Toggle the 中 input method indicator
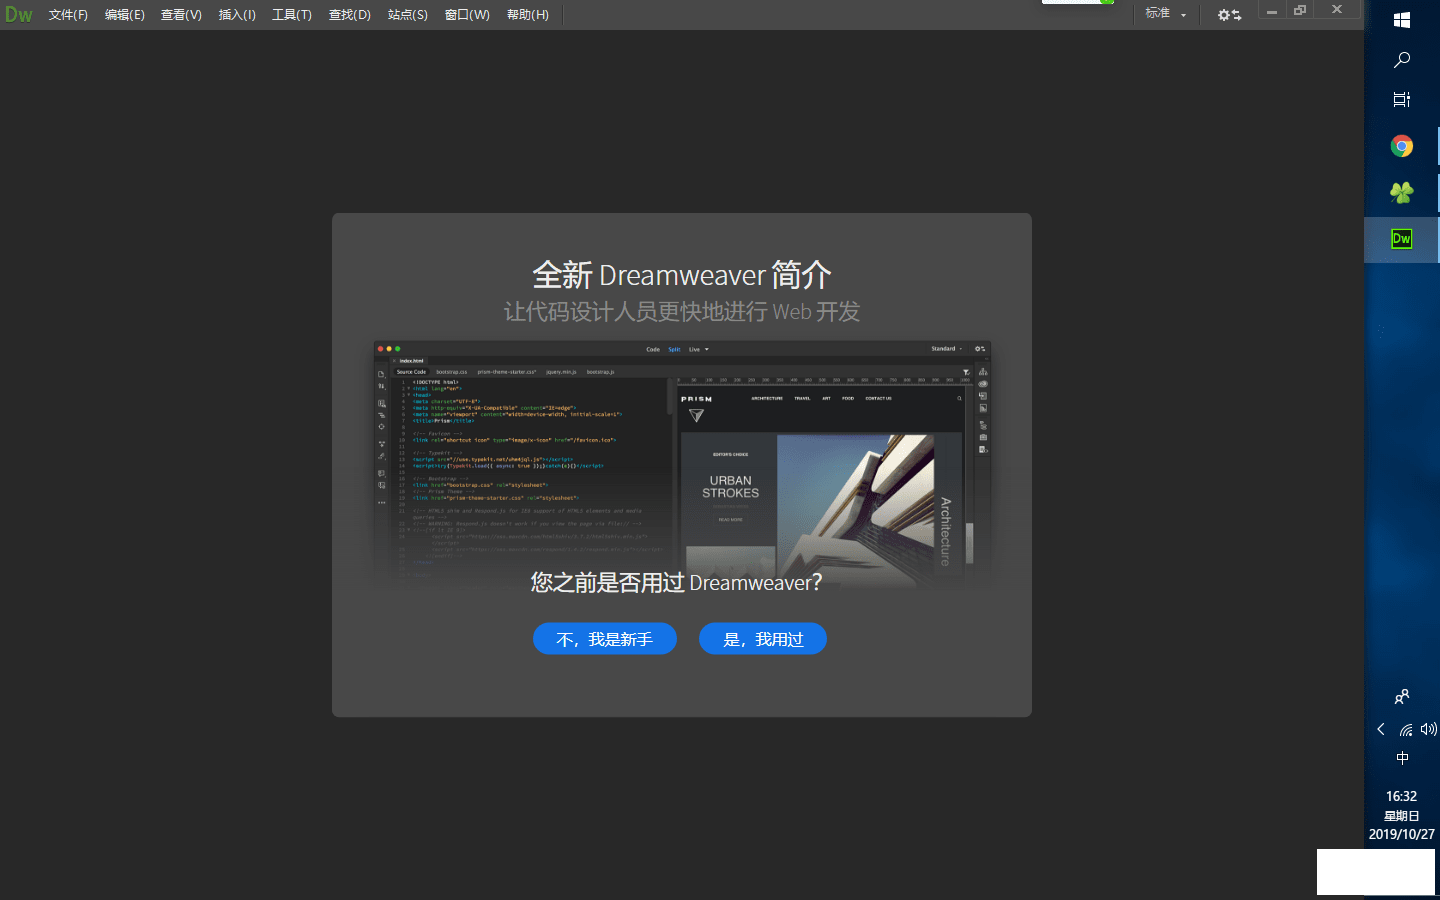The height and width of the screenshot is (900, 1440). [1402, 758]
